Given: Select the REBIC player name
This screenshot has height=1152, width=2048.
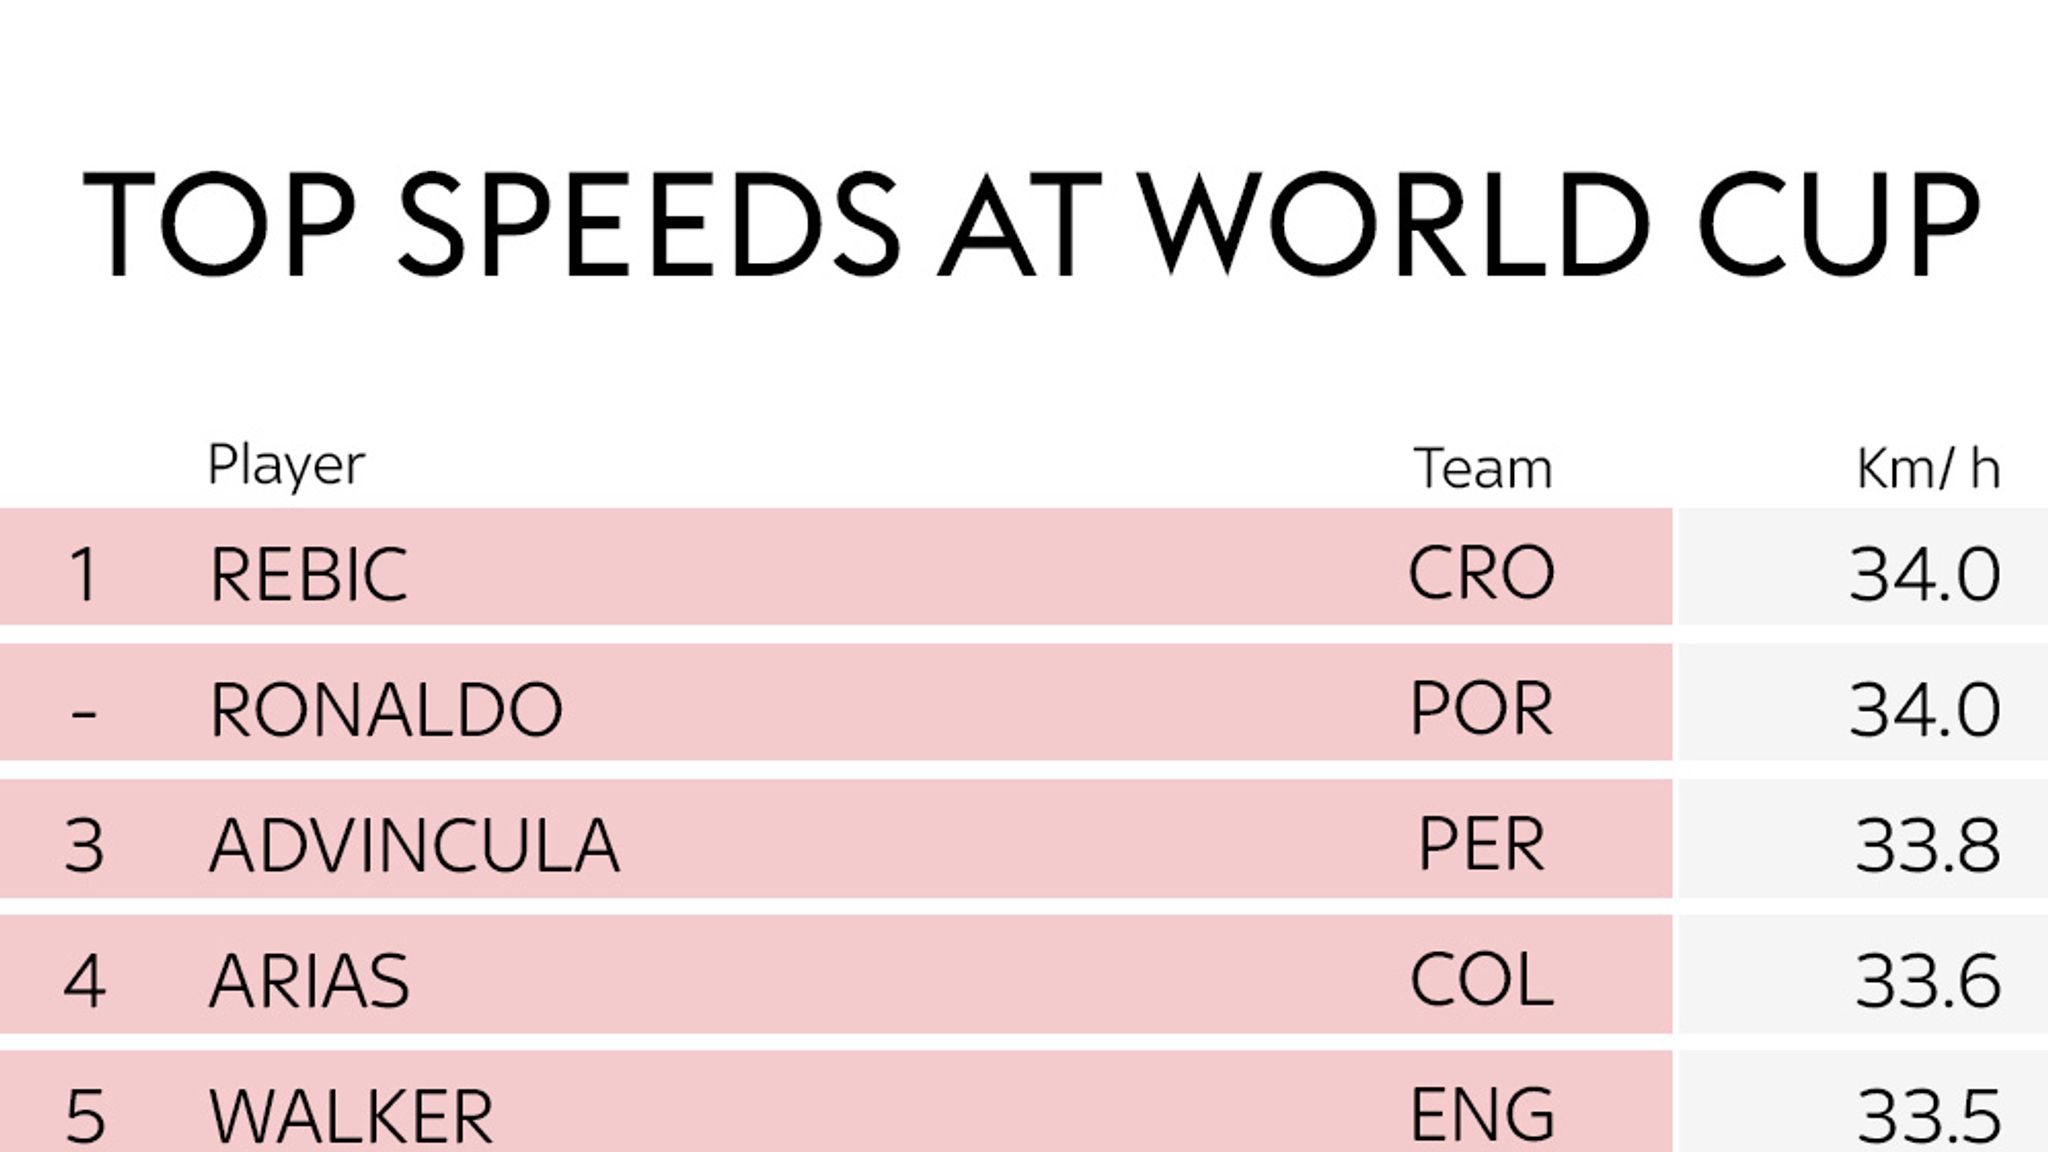Looking at the screenshot, I should pyautogui.click(x=309, y=574).
